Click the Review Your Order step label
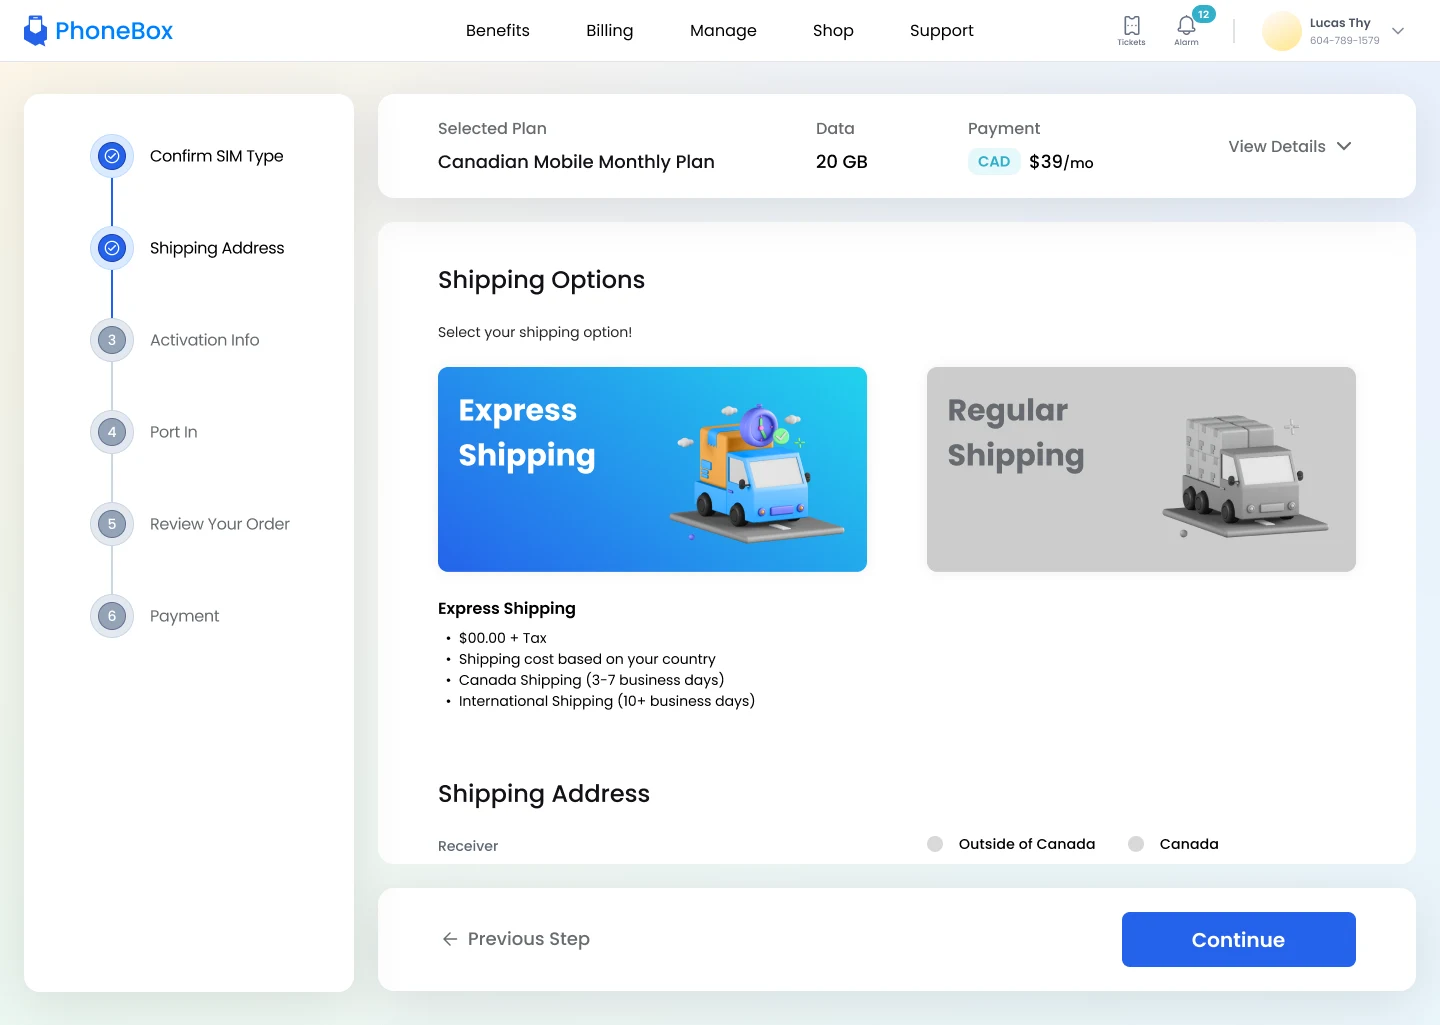This screenshot has width=1440, height=1025. pyautogui.click(x=220, y=524)
